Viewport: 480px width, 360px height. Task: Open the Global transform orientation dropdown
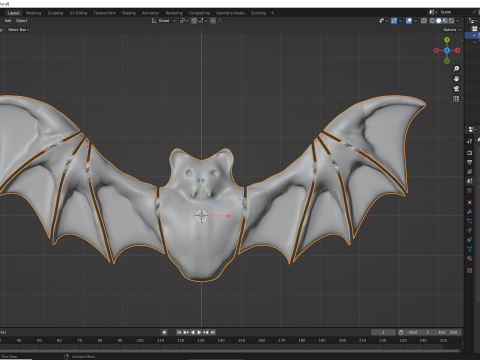tap(164, 21)
